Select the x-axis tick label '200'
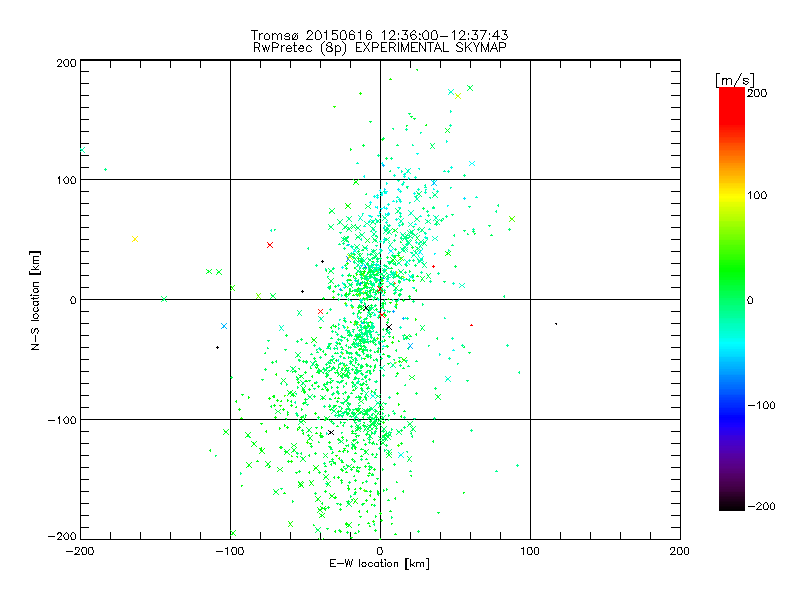The height and width of the screenshot is (600, 800). tap(680, 551)
